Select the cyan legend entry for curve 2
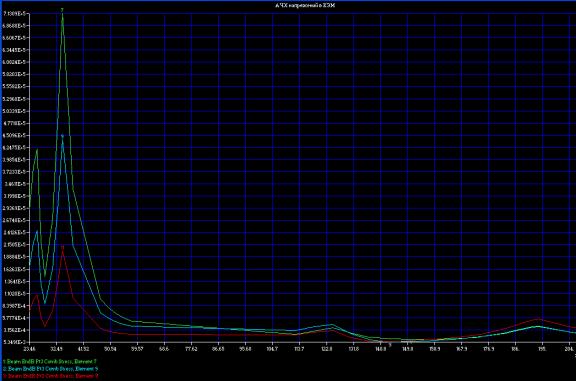This screenshot has height=381, width=576. (x=50, y=369)
